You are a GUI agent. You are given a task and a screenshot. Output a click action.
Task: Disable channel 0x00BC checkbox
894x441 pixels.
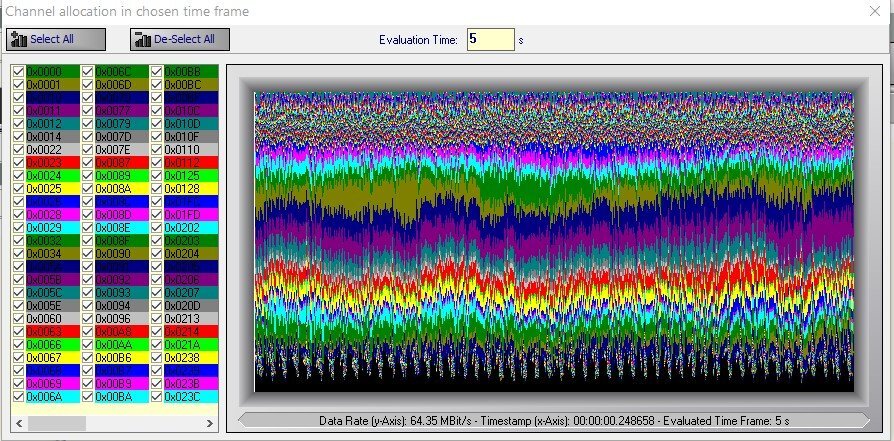[x=156, y=85]
